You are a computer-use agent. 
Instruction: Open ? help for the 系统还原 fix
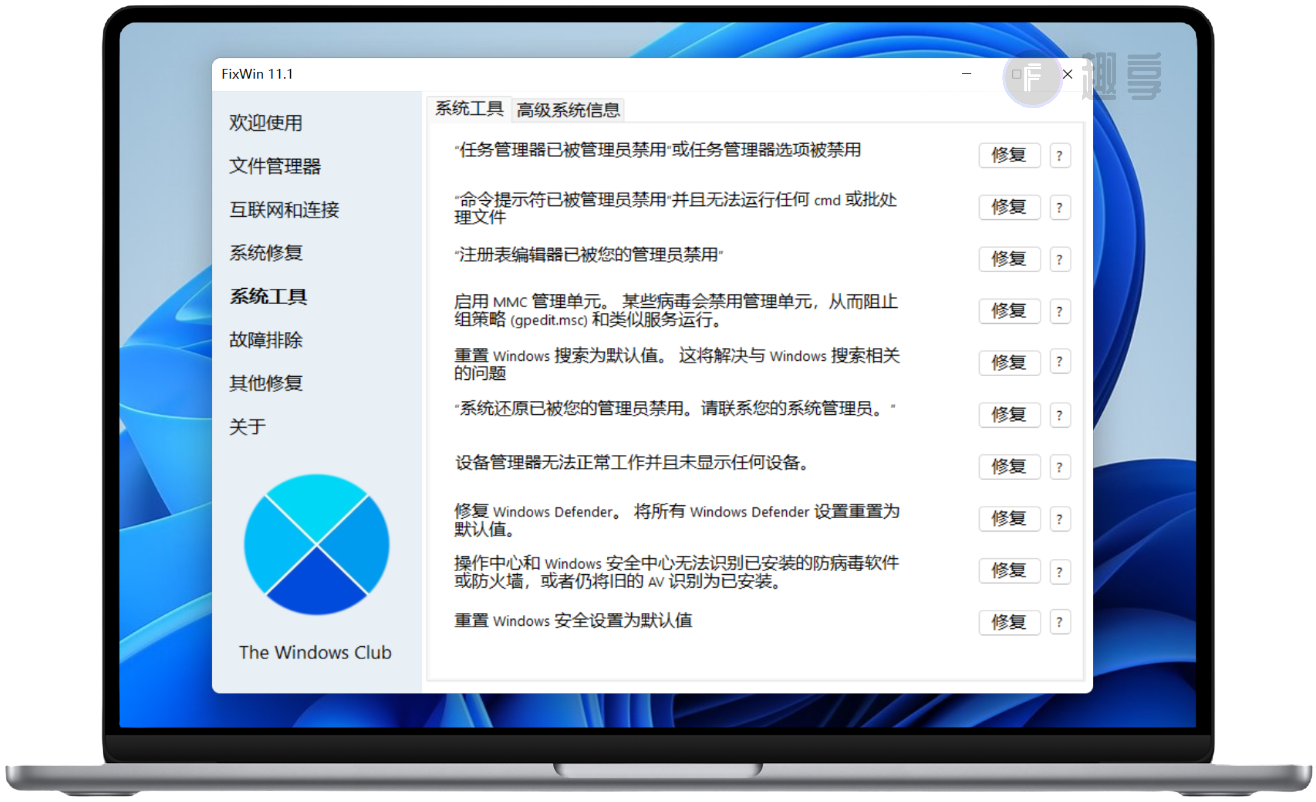point(1060,415)
